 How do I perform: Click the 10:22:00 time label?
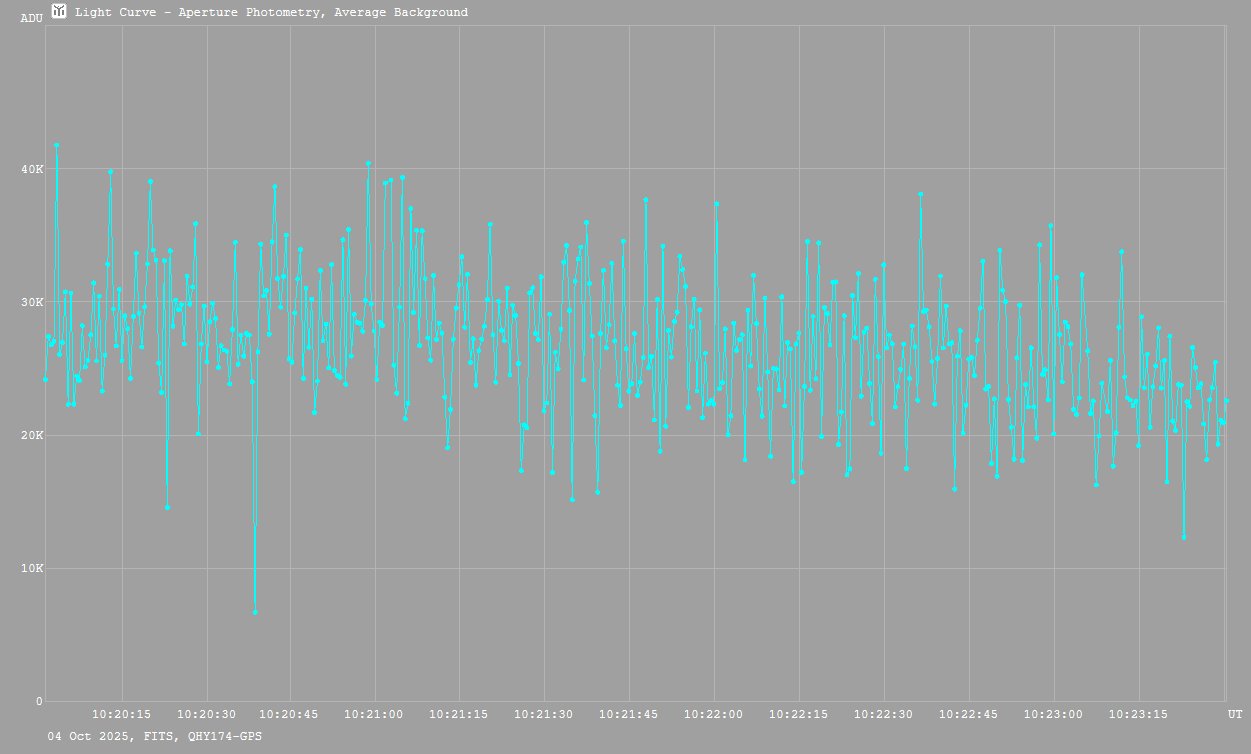[714, 715]
